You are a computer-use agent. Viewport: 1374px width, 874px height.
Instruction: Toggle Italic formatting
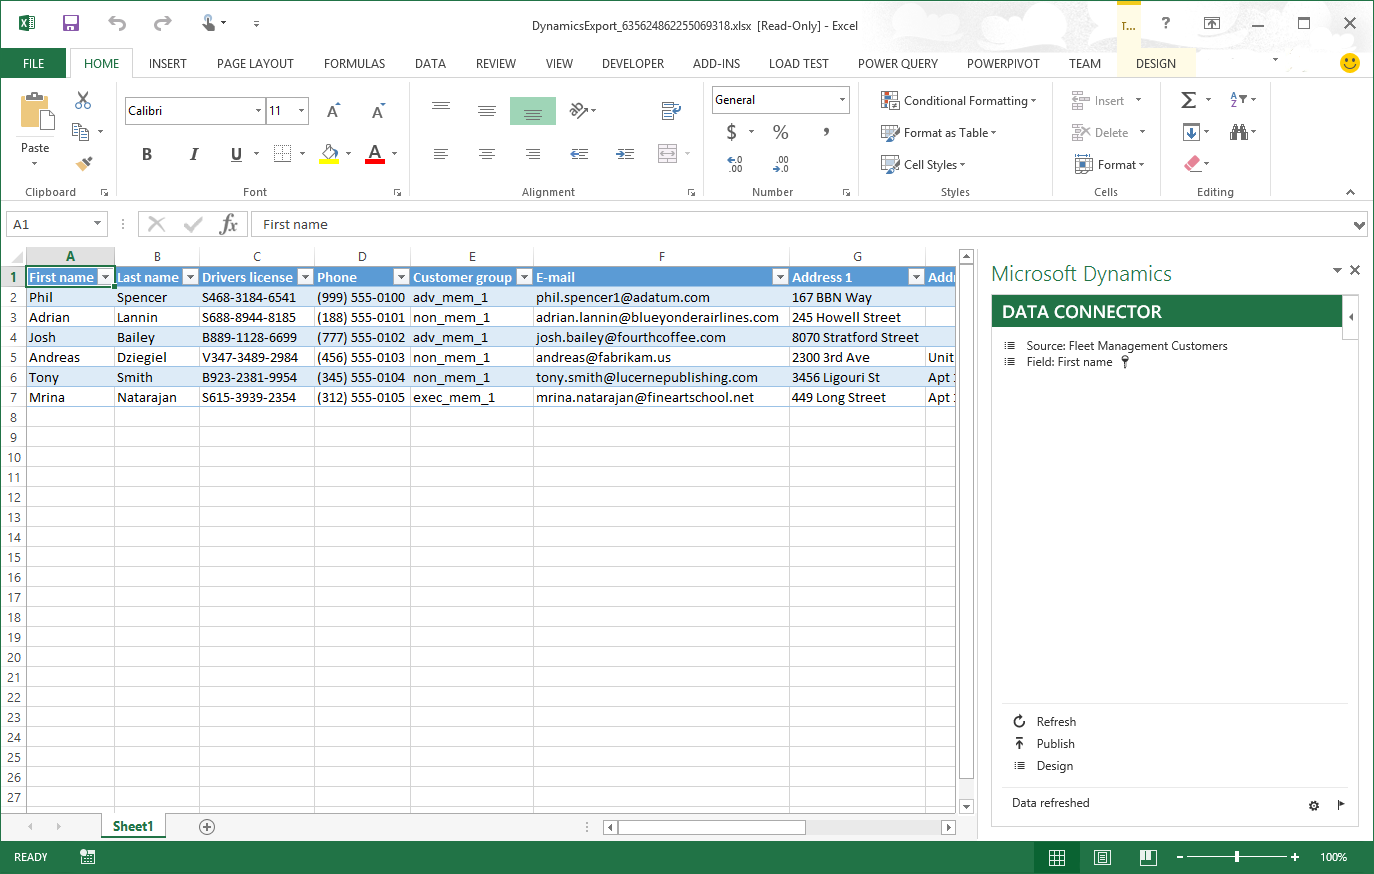(194, 154)
